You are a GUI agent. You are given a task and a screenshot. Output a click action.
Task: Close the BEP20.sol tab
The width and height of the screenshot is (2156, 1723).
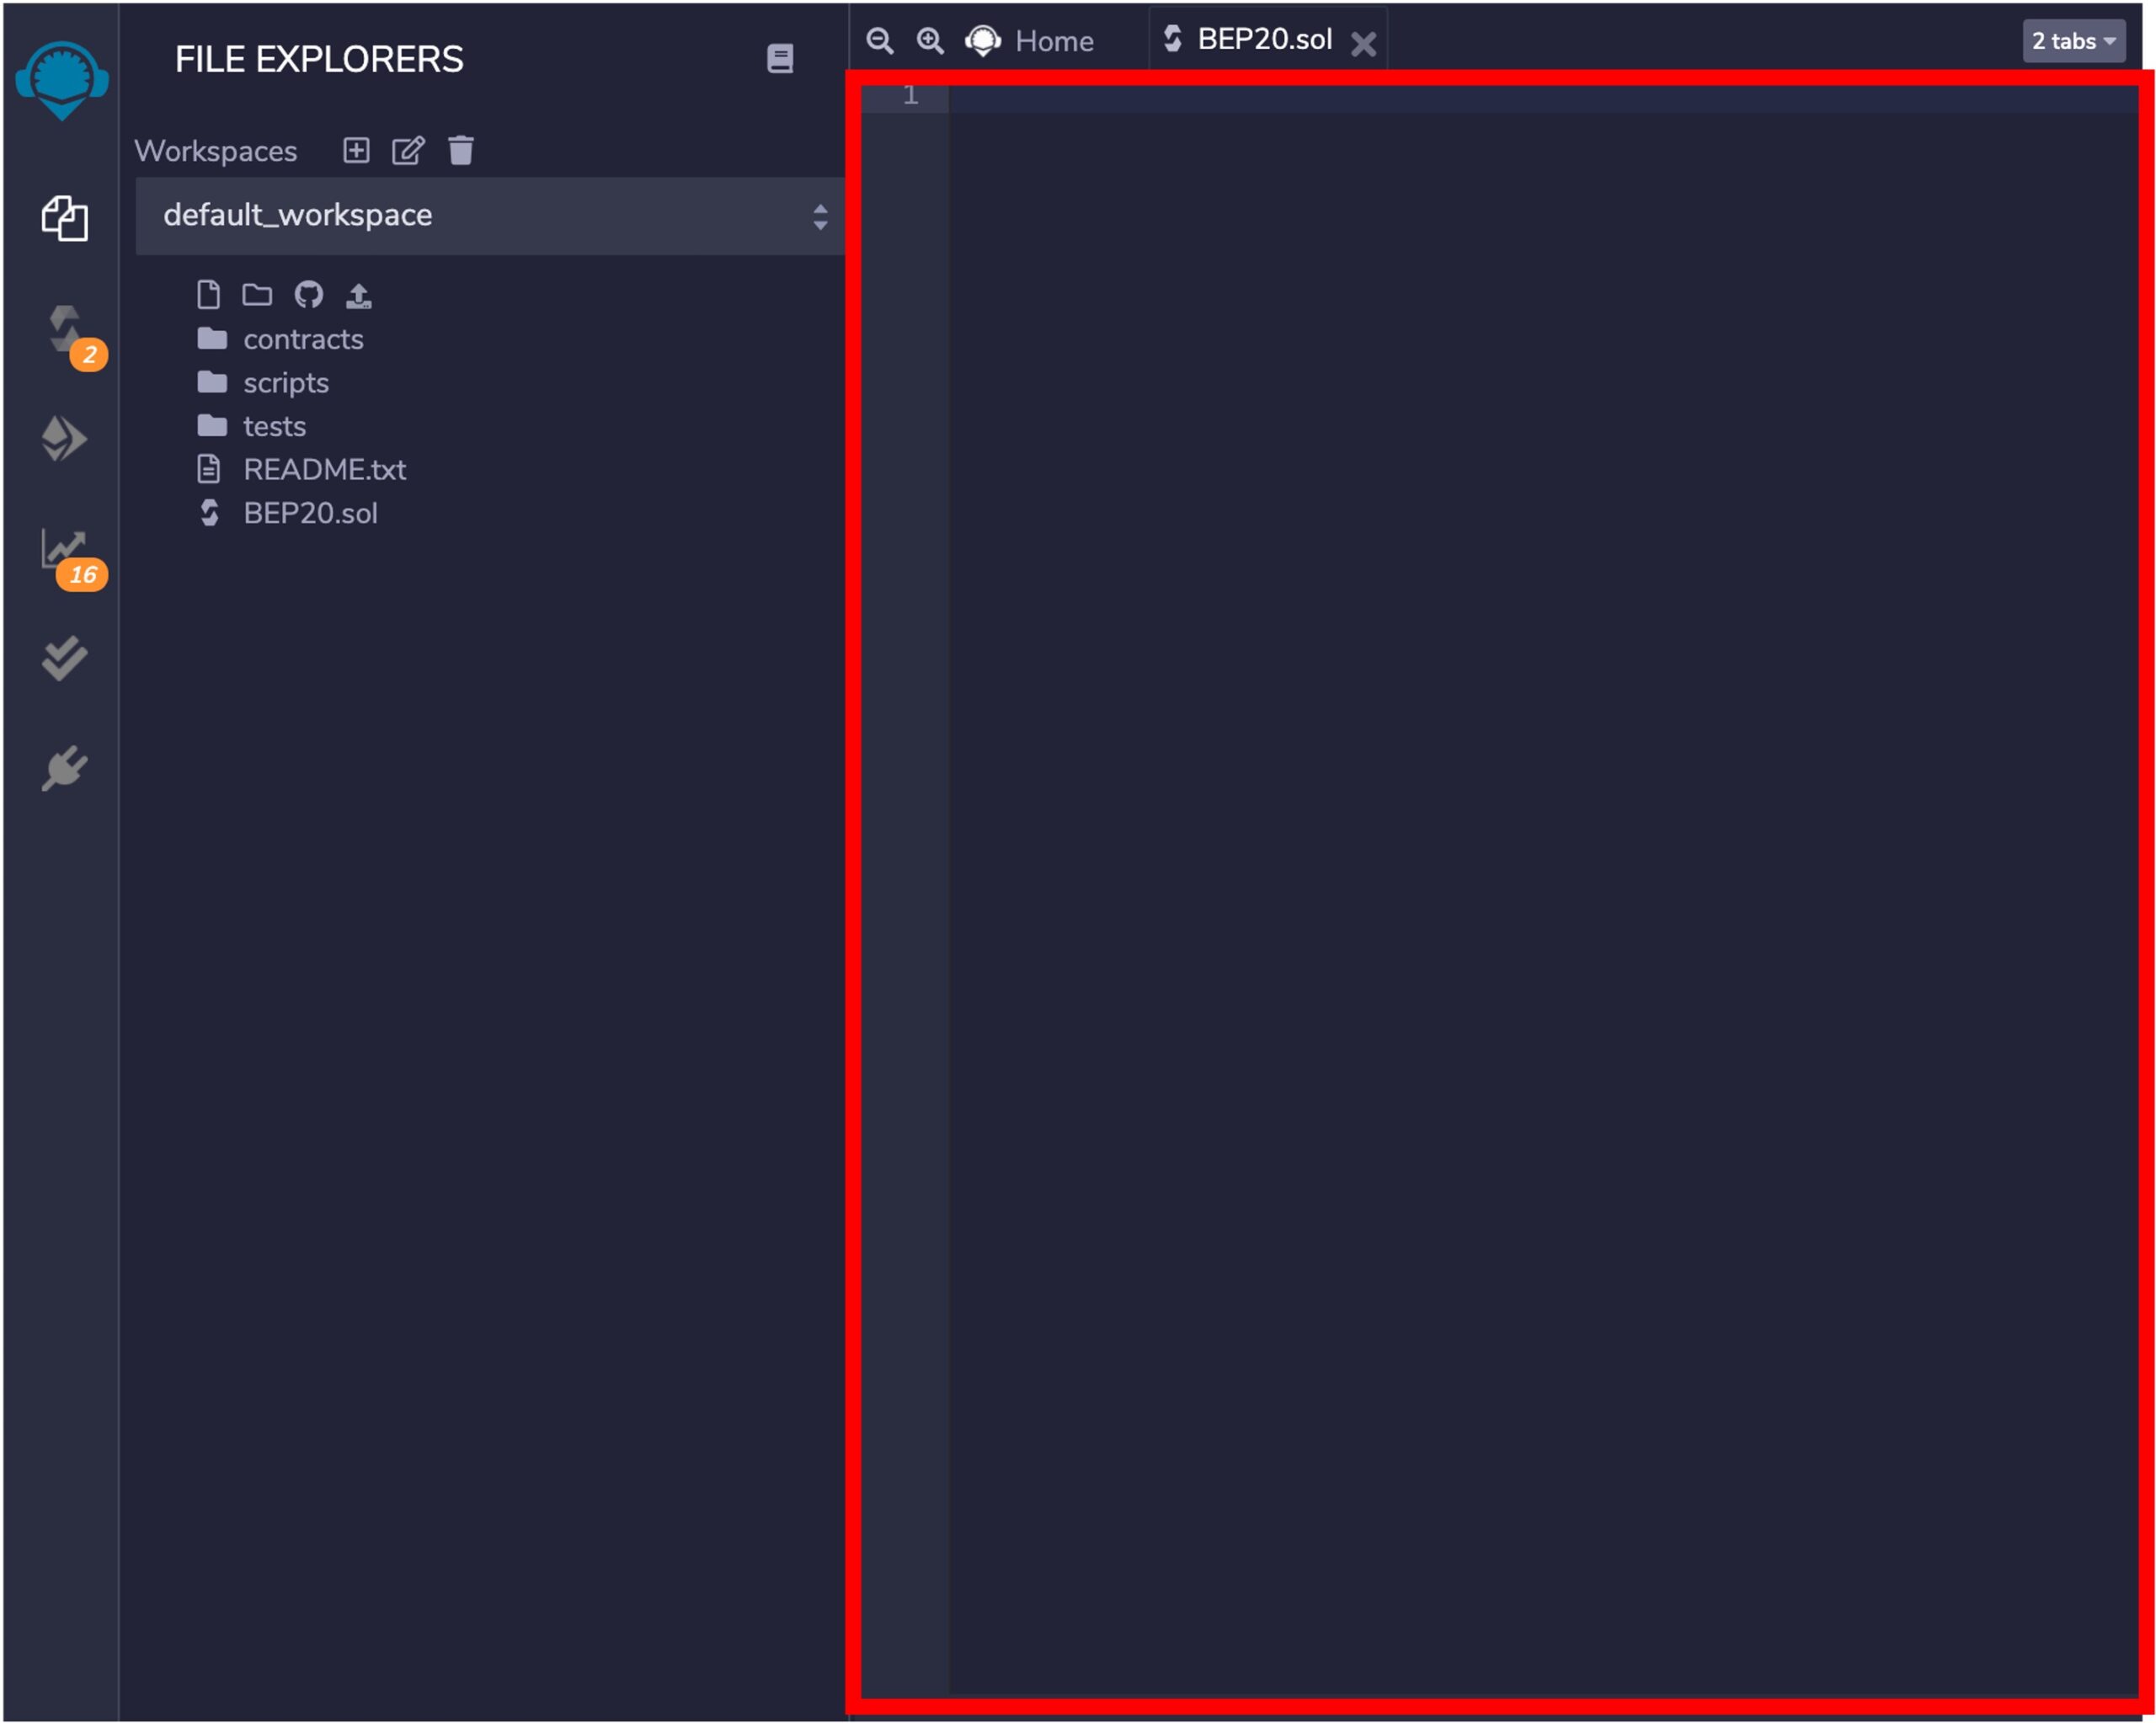1363,43
